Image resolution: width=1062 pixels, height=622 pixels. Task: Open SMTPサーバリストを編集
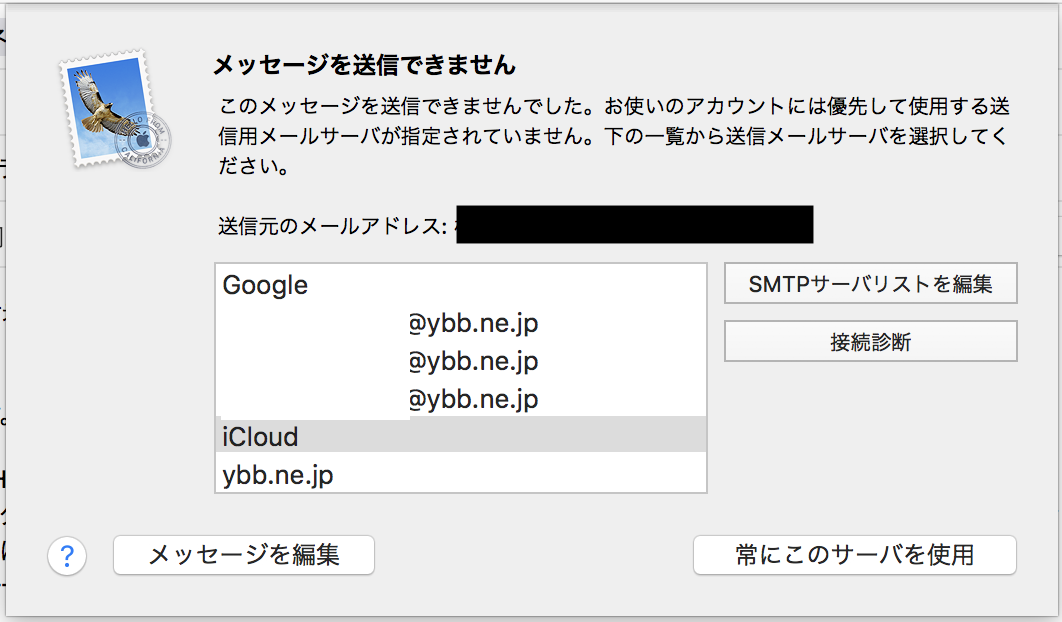(x=870, y=284)
